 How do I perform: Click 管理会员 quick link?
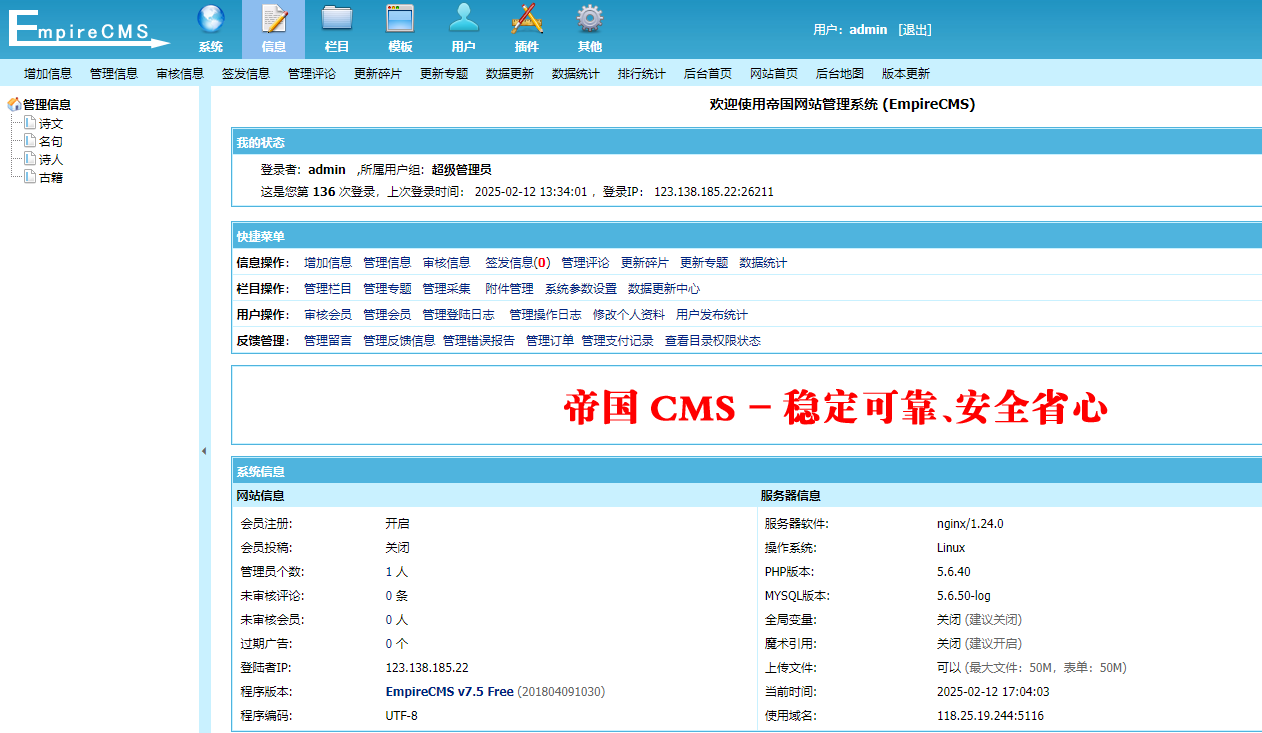(x=387, y=315)
